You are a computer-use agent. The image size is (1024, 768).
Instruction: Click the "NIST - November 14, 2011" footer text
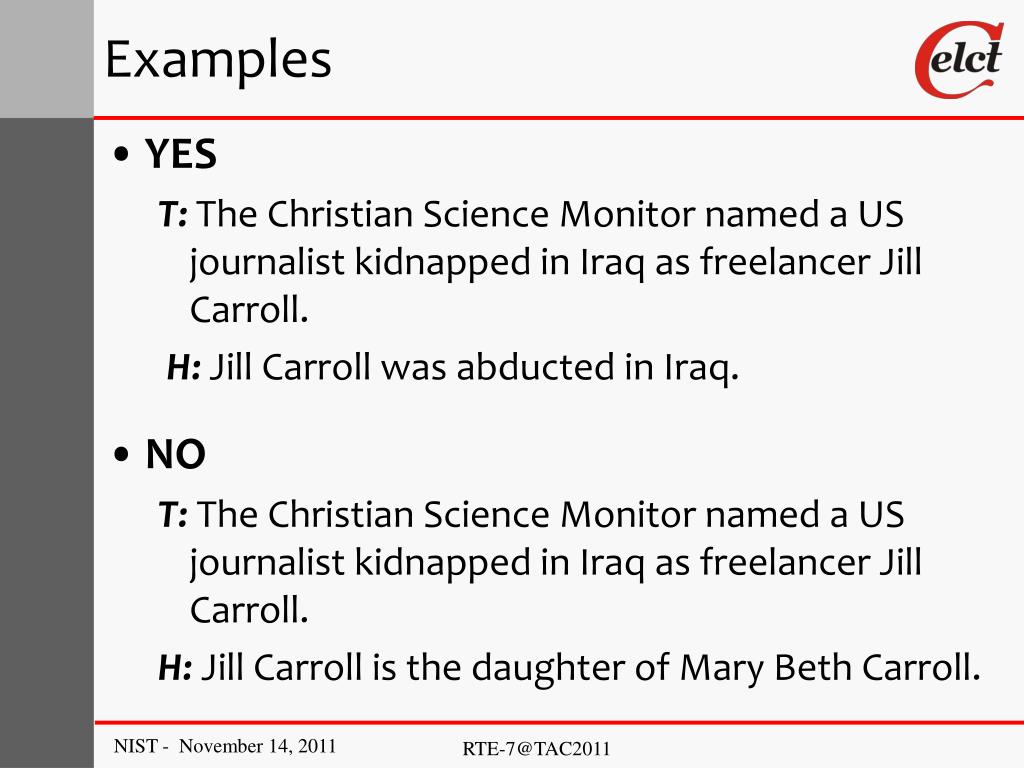tap(225, 746)
